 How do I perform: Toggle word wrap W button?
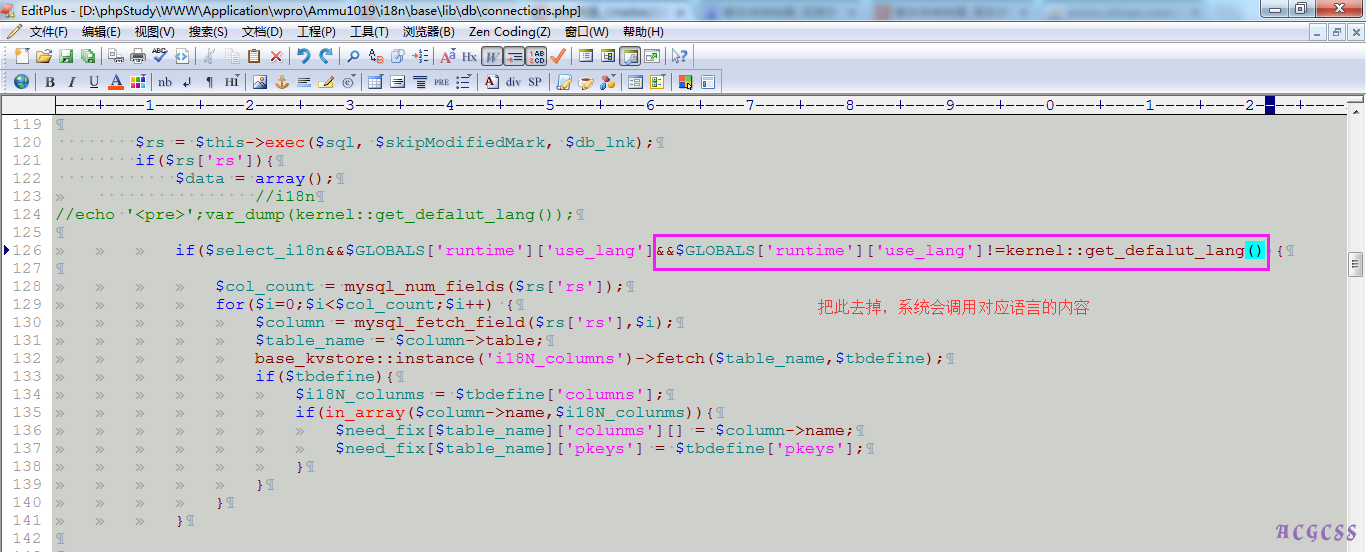point(492,56)
